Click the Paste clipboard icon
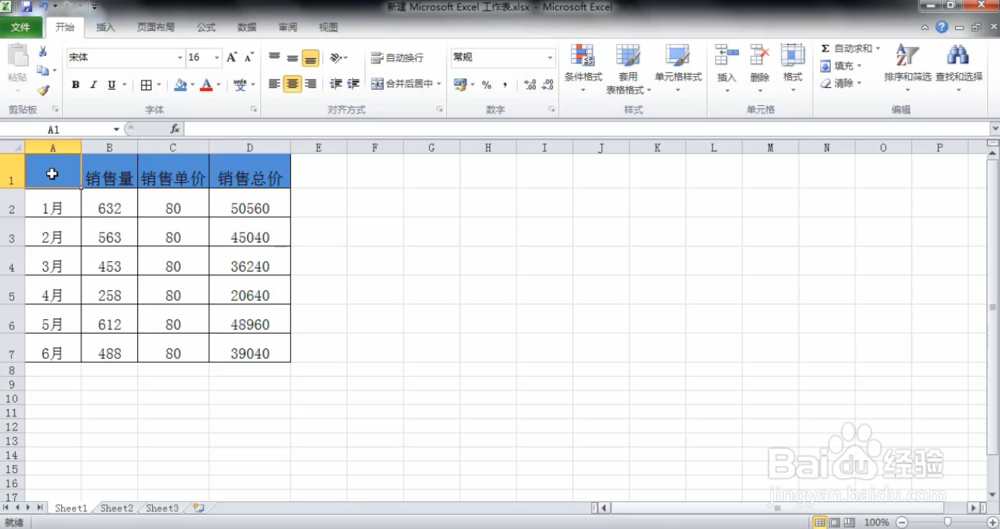The height and width of the screenshot is (529, 1000). pyautogui.click(x=17, y=56)
